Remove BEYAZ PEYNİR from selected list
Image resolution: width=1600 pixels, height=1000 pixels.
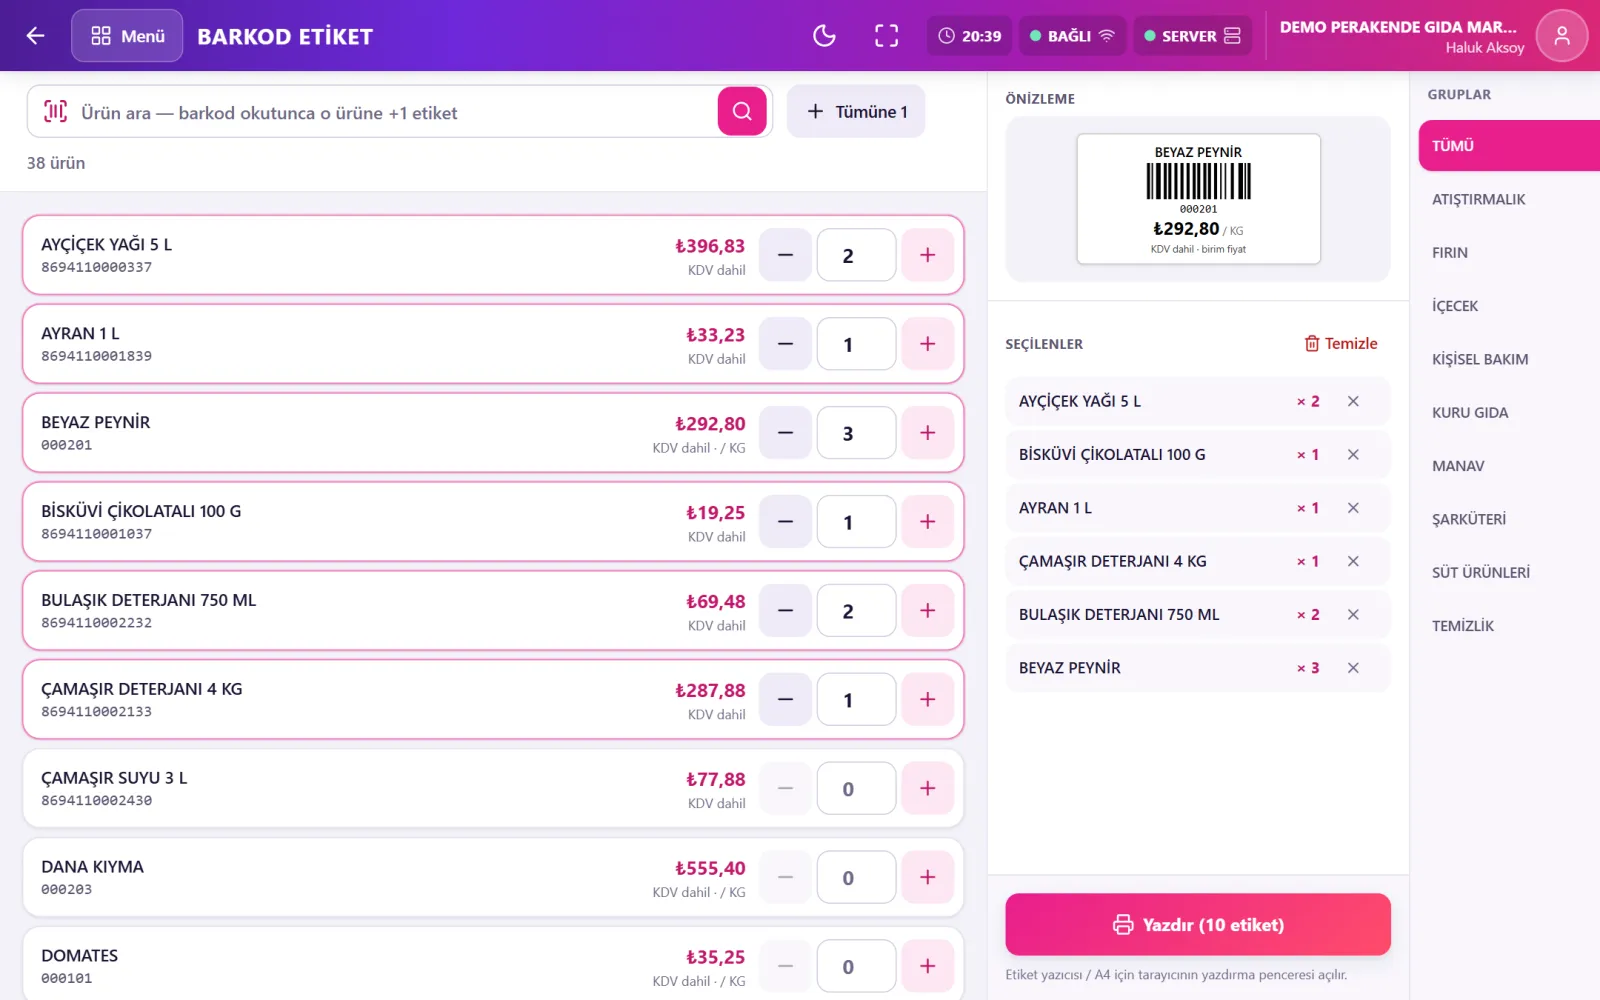1353,668
